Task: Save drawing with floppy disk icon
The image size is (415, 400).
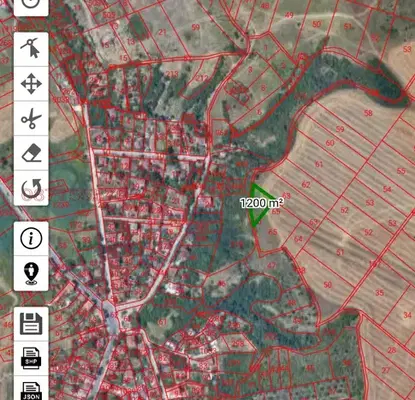Action: point(31,324)
